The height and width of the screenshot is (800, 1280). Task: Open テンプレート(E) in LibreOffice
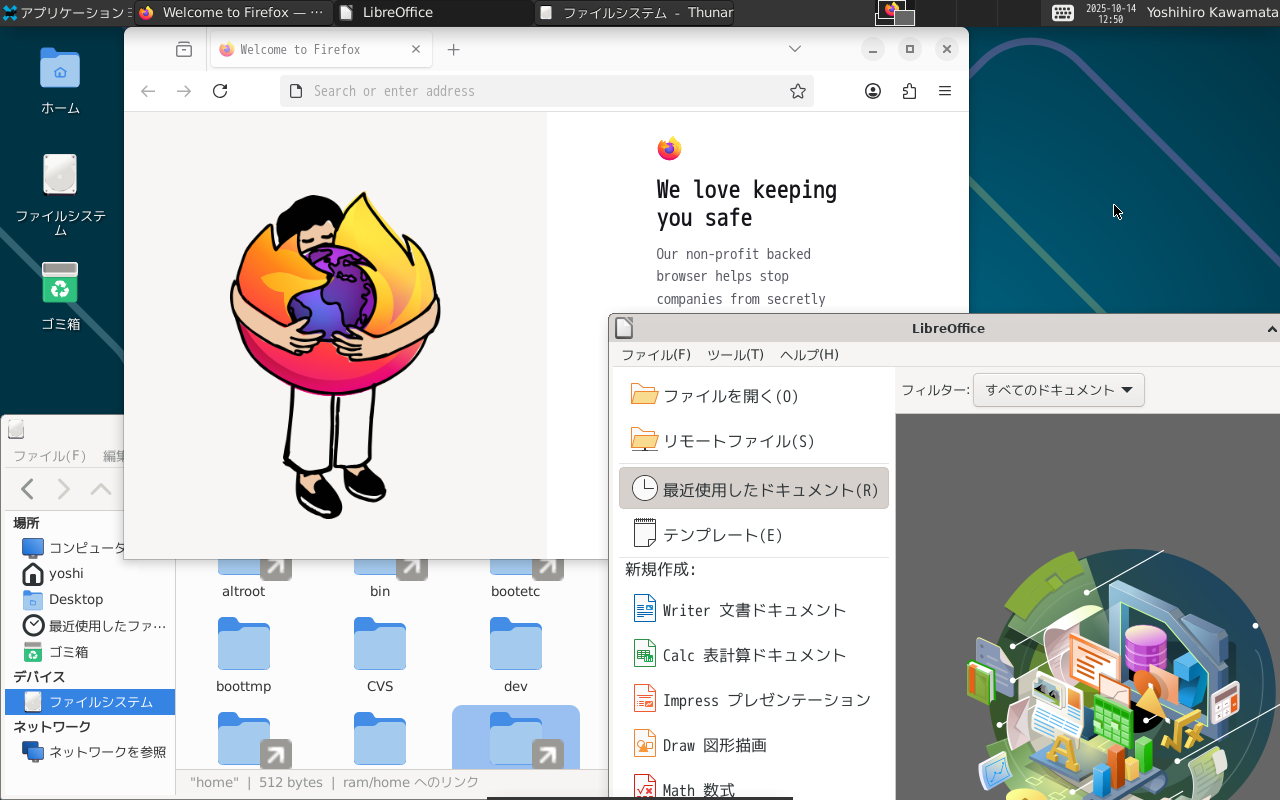pos(724,534)
